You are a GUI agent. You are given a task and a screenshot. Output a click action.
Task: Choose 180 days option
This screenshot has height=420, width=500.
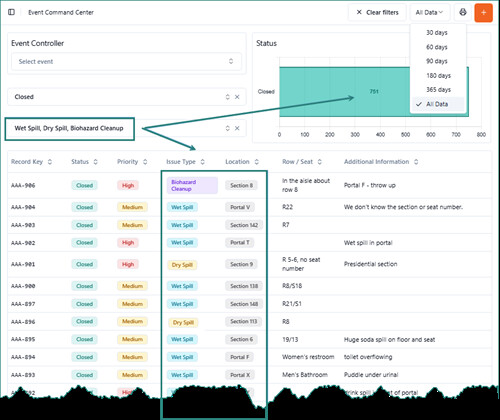tap(438, 76)
